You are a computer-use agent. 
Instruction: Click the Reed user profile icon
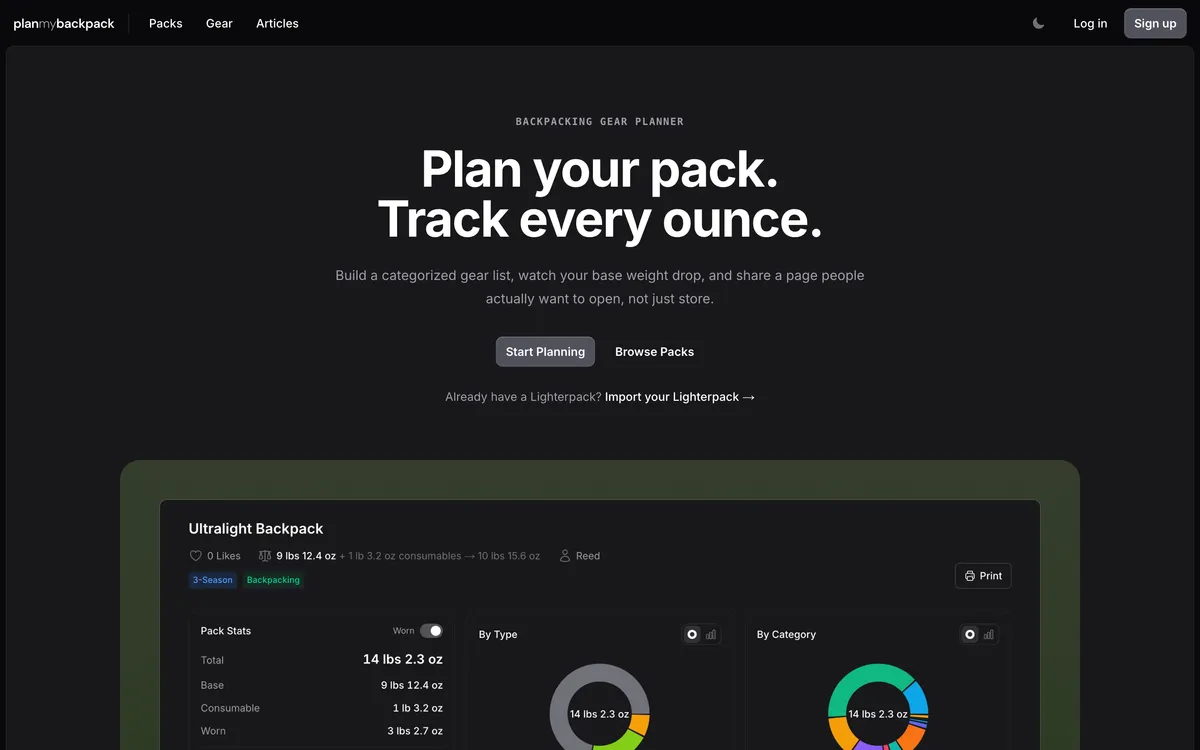[565, 556]
